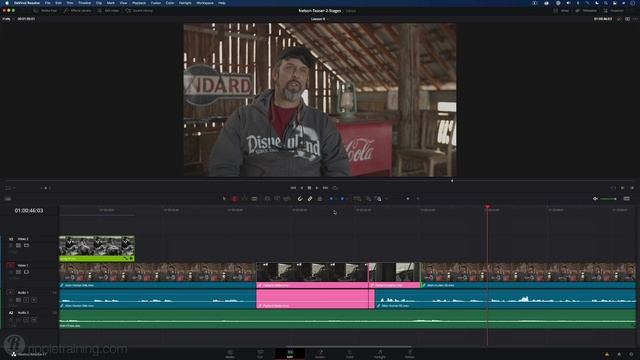The height and width of the screenshot is (360, 640).
Task: Click the Insert Clip toolbar icon
Action: tap(267, 199)
